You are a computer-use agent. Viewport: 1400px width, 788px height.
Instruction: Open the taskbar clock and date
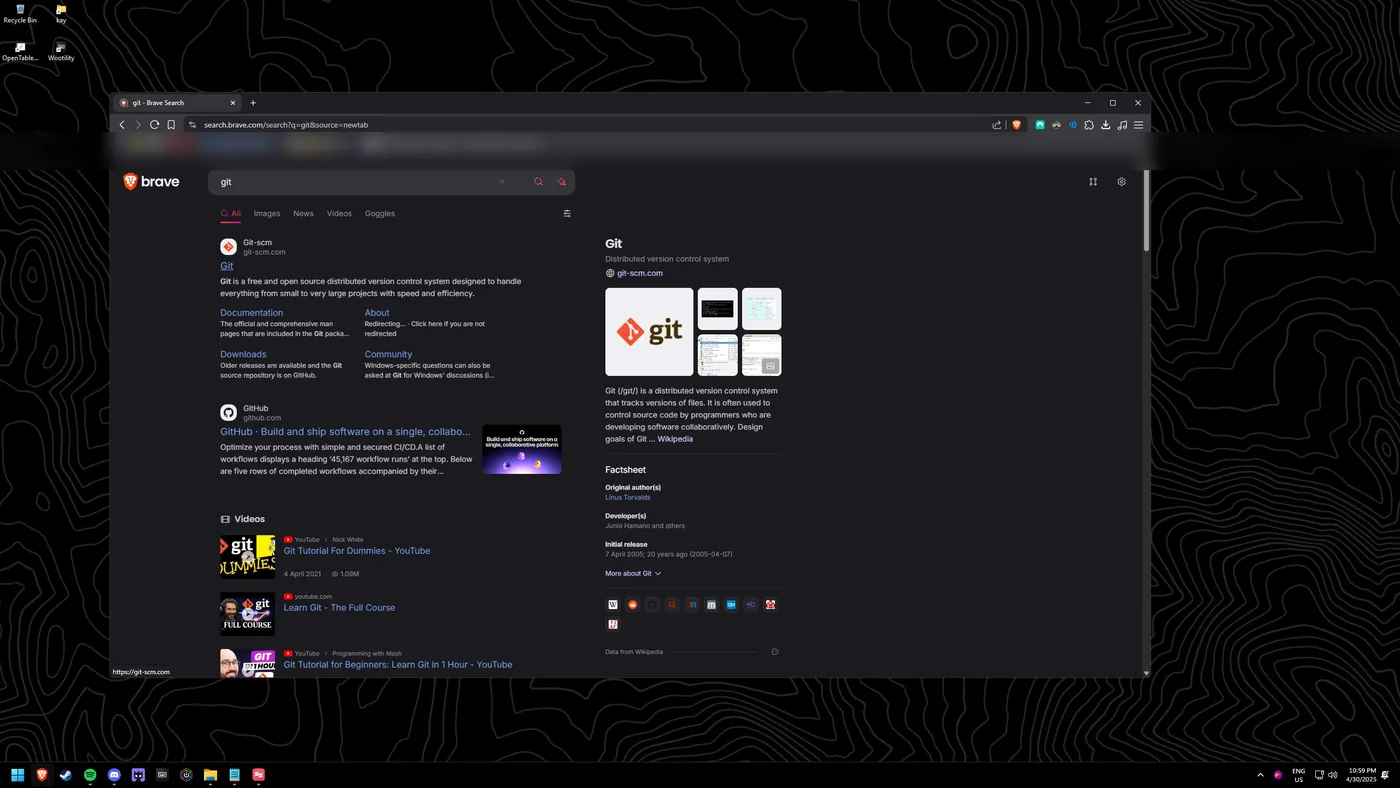pos(1362,775)
